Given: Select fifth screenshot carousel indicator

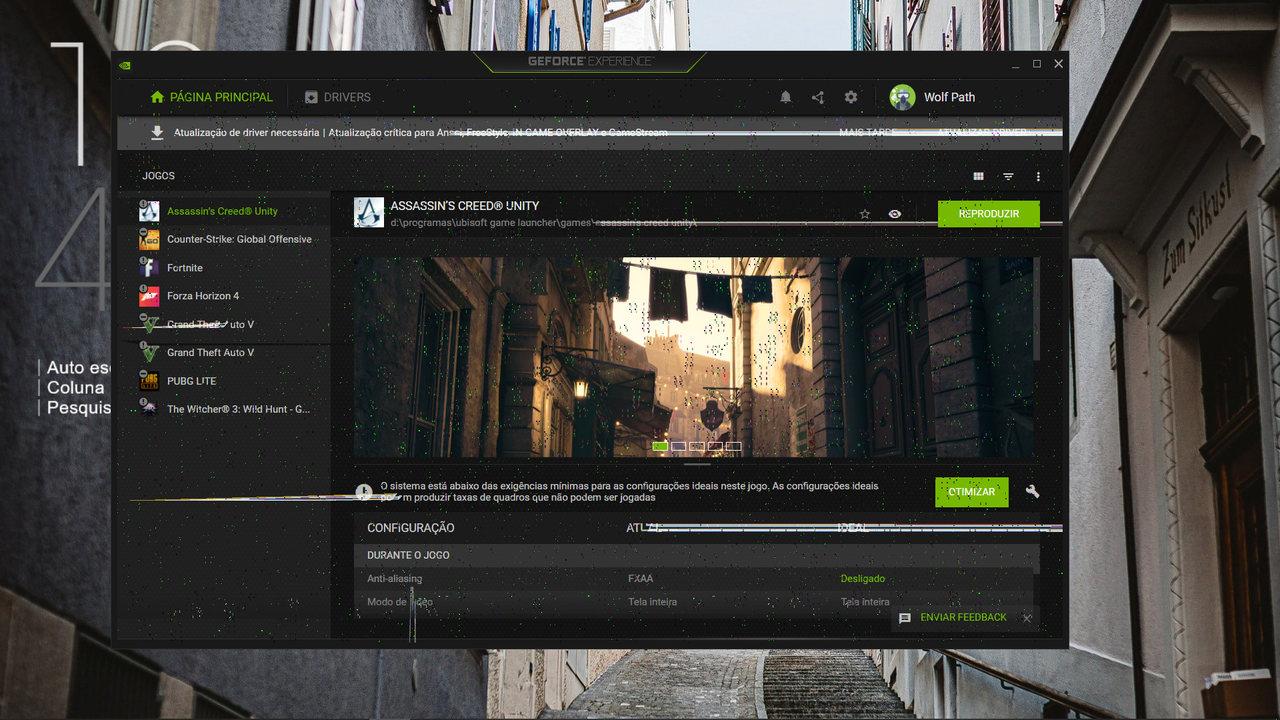Looking at the screenshot, I should 734,446.
